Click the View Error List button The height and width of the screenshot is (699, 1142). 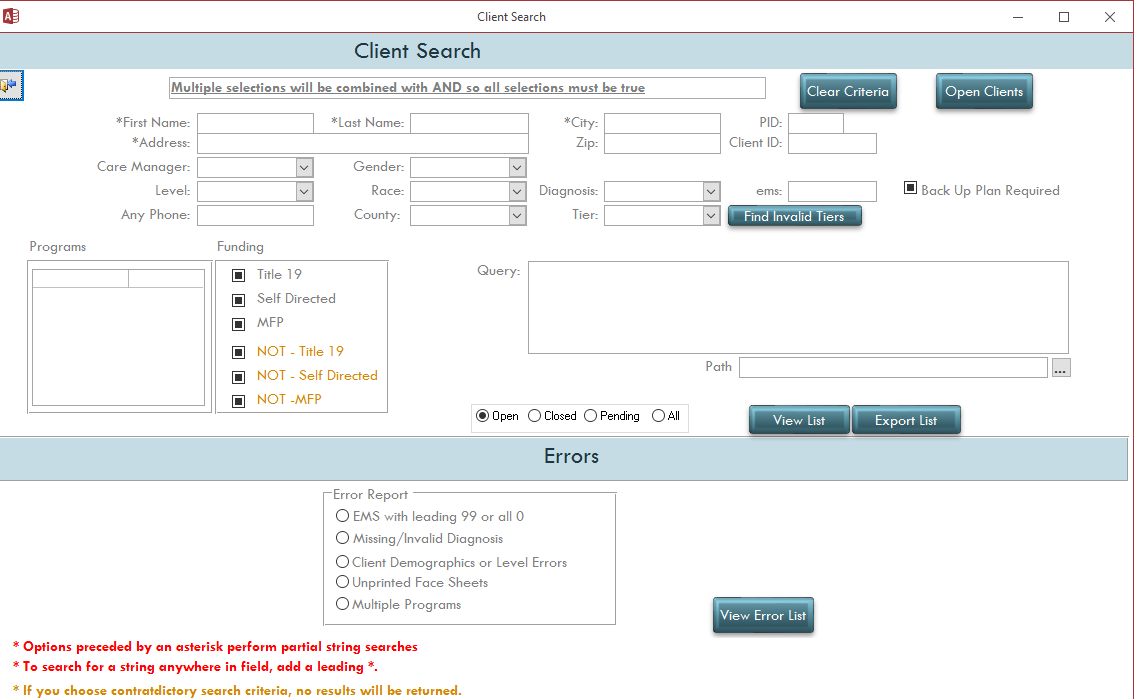763,615
